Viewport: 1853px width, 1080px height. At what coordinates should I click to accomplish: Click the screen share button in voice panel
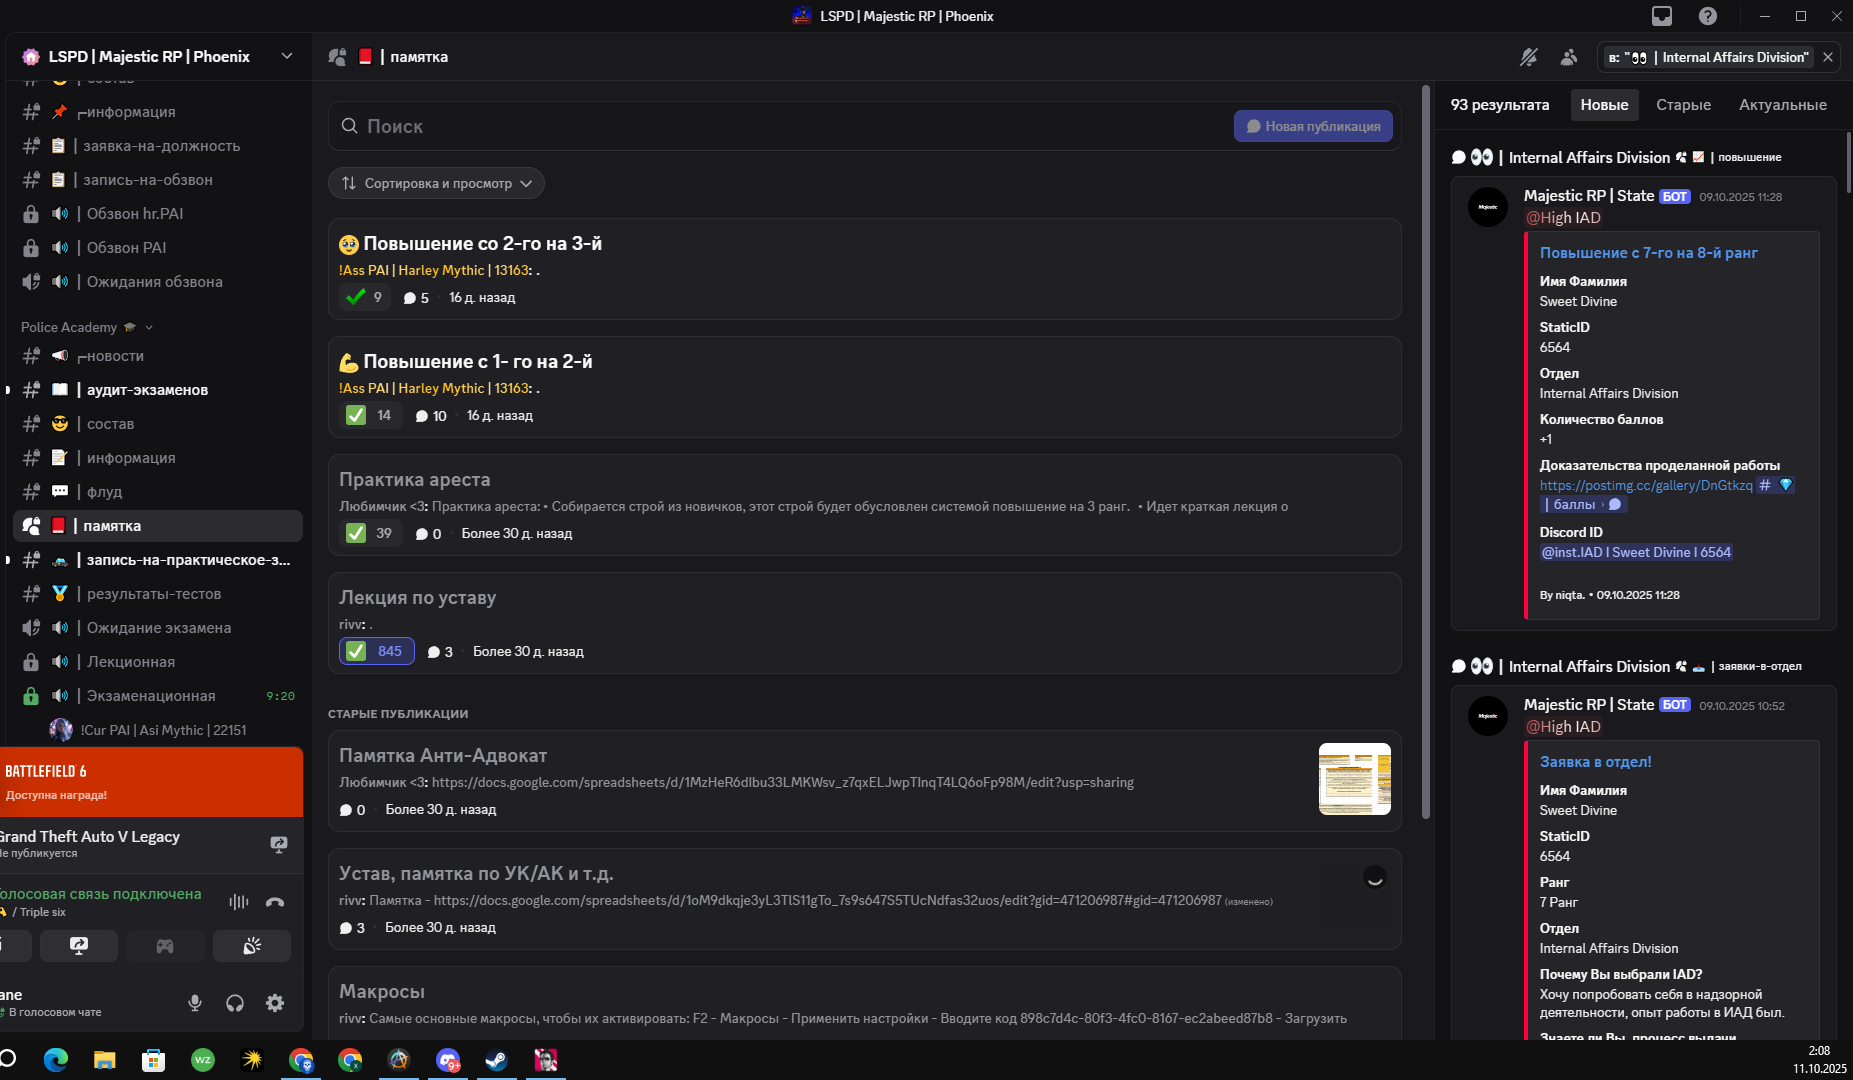79,946
